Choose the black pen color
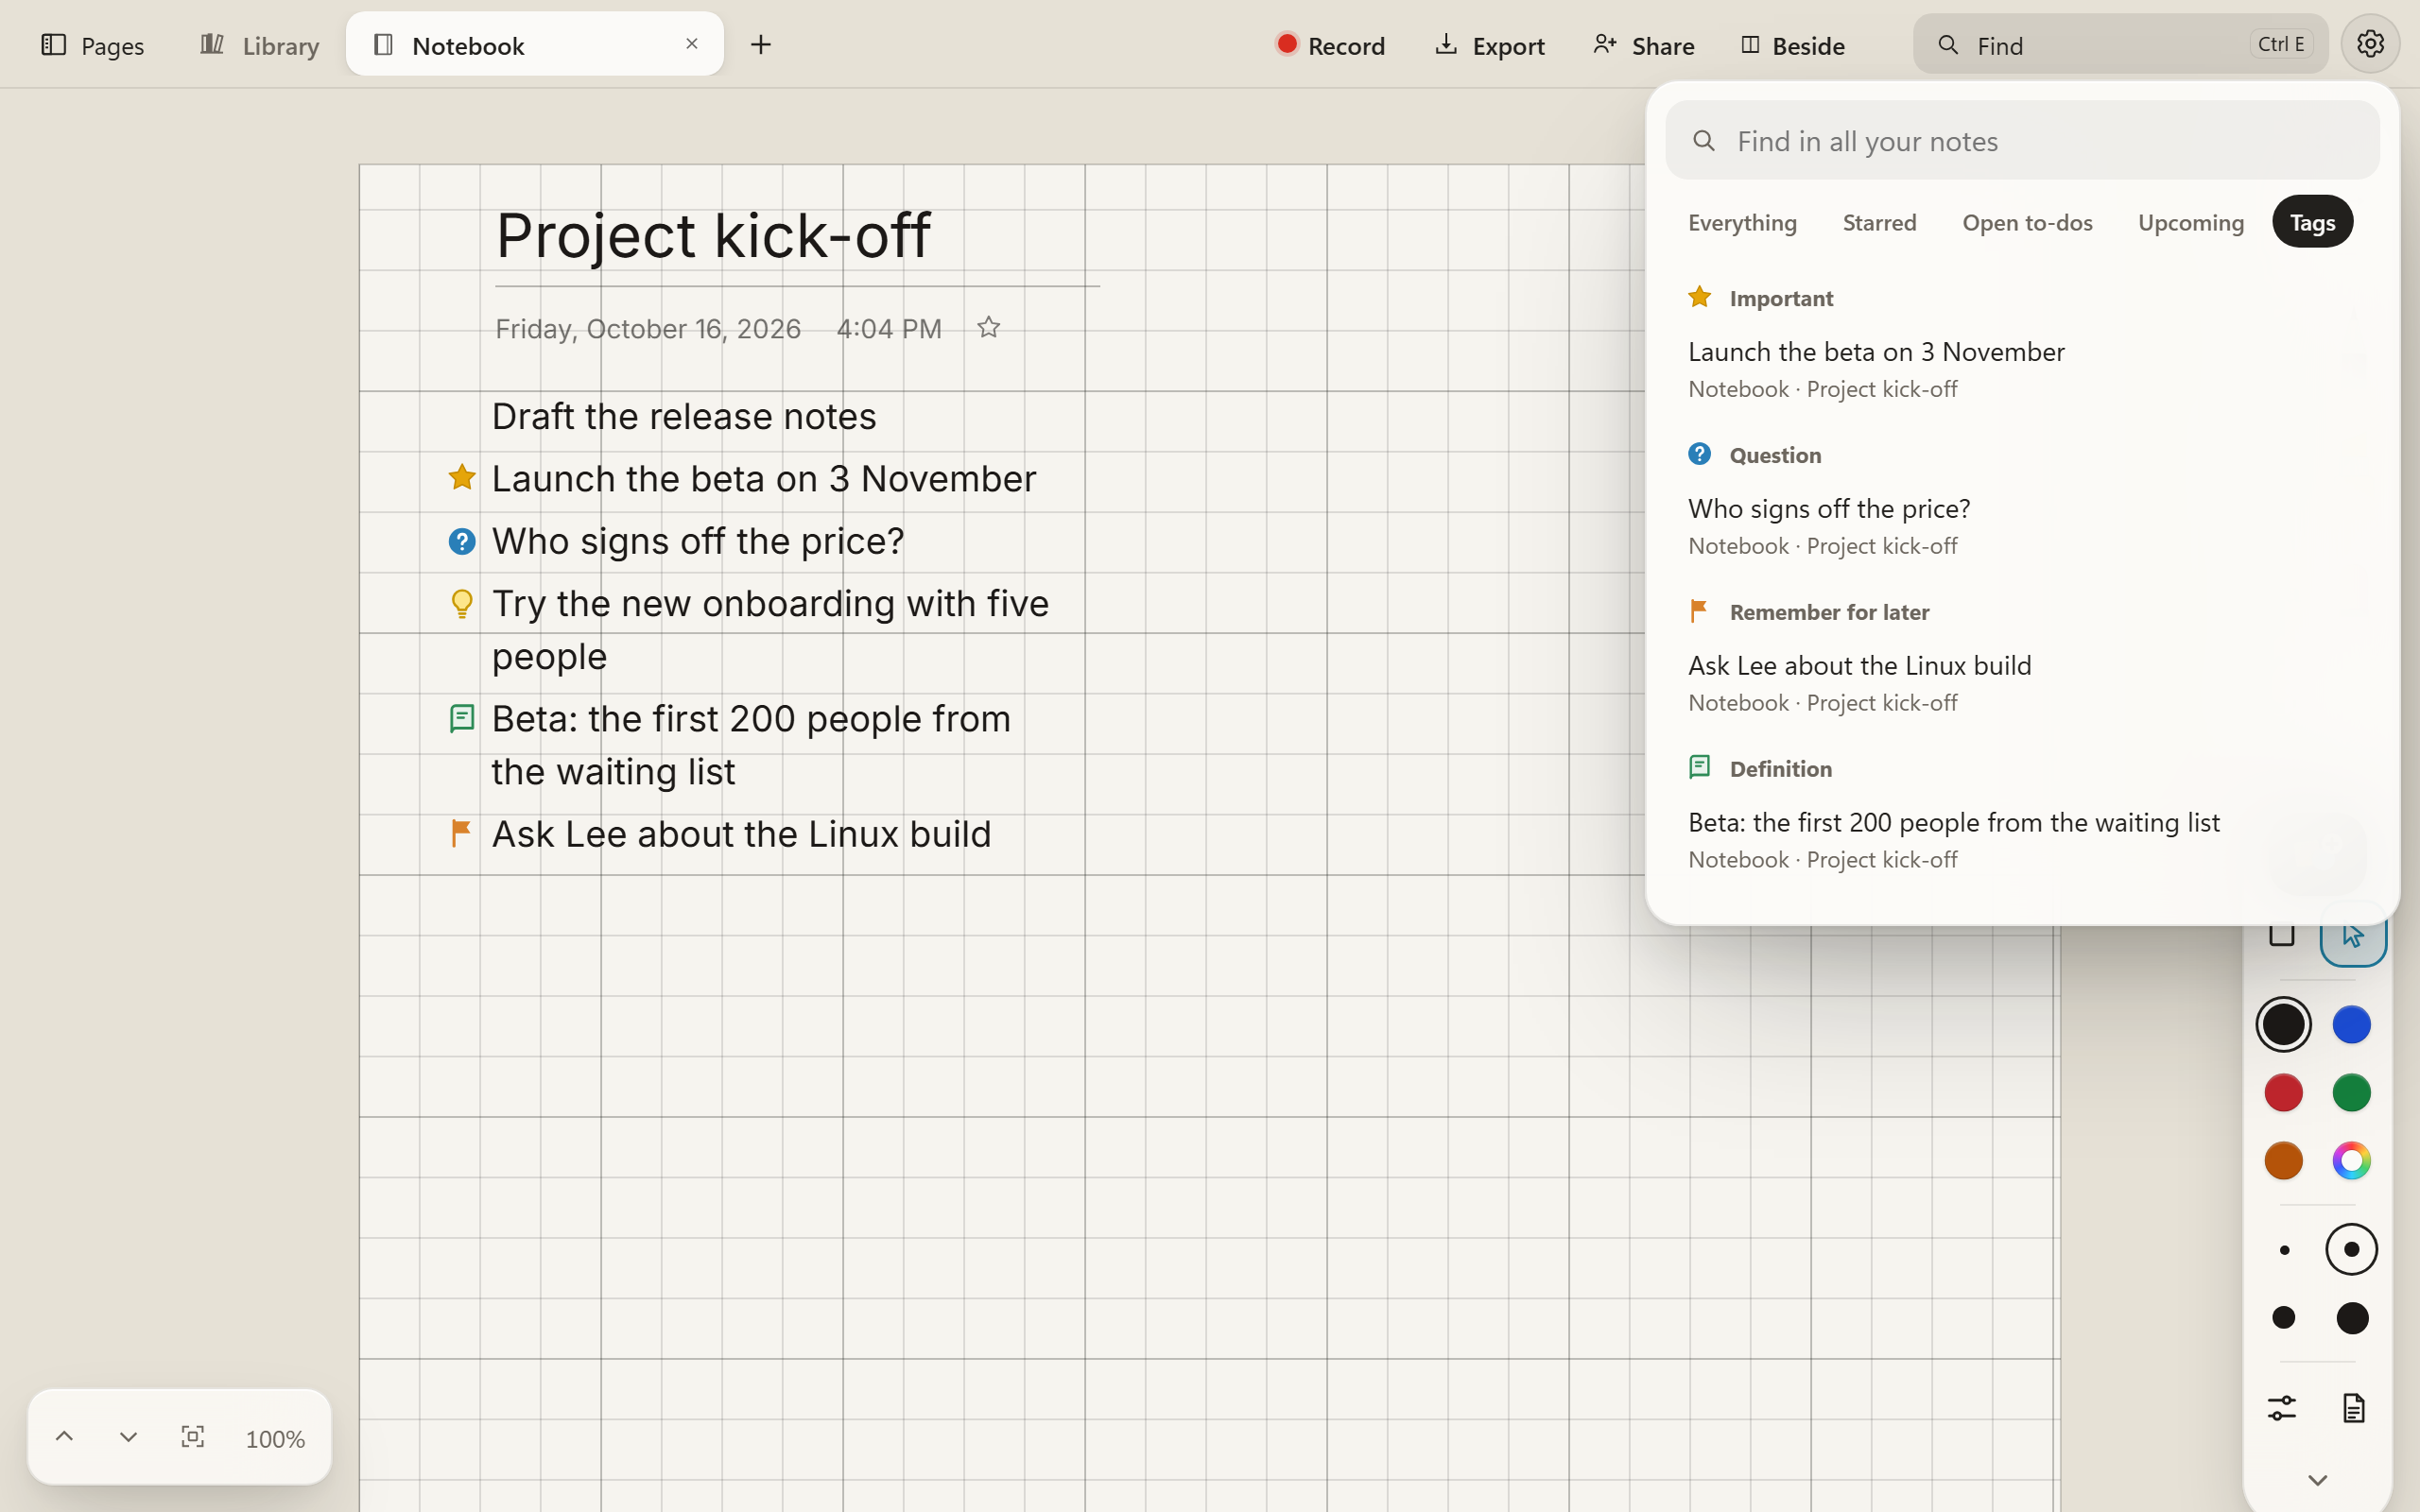Viewport: 2420px width, 1512px height. 2283,1024
